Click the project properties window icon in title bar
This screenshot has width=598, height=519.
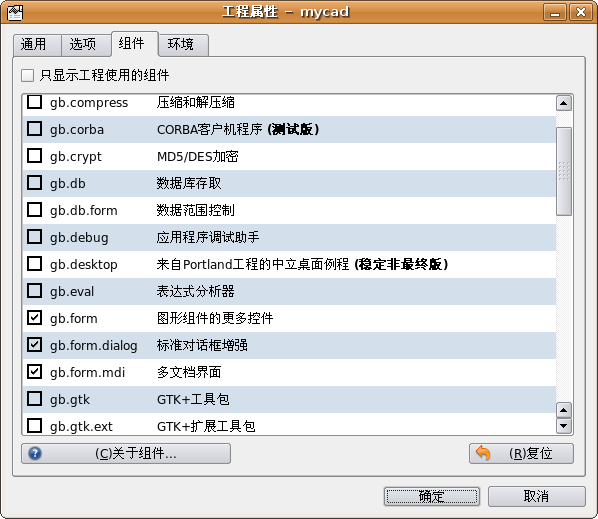coord(15,12)
